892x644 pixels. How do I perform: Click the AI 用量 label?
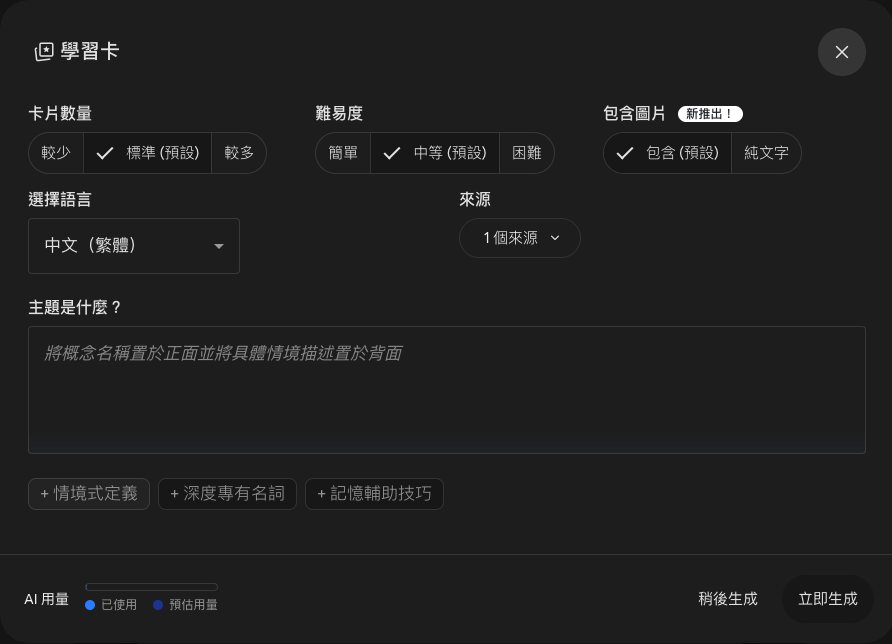tap(47, 599)
